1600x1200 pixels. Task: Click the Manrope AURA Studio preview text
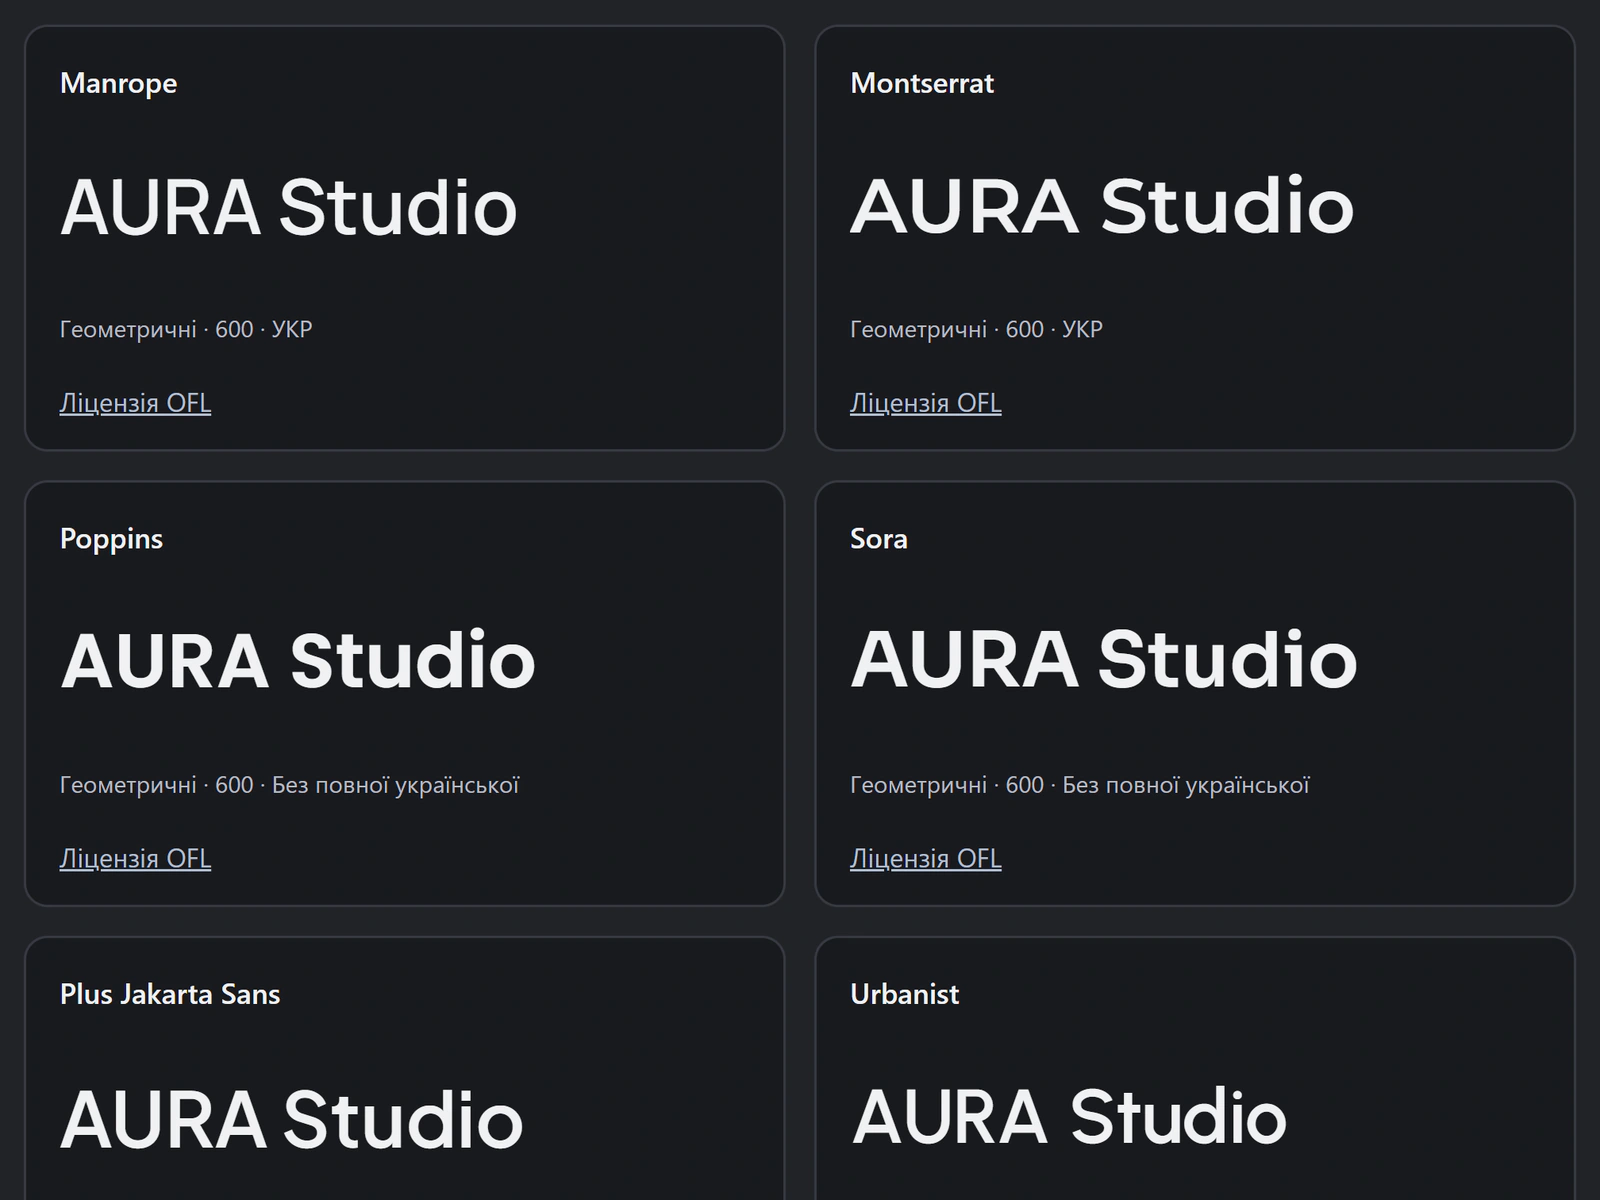tap(289, 208)
